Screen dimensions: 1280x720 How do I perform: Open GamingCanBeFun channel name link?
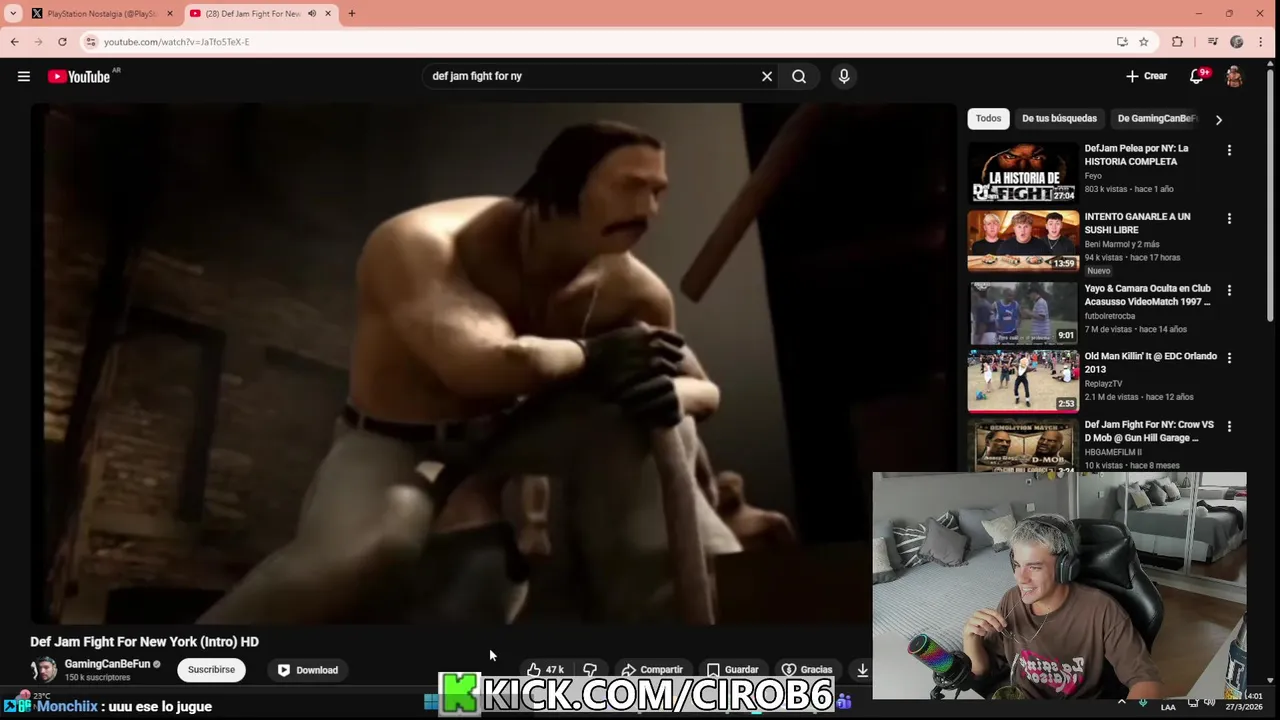(107, 664)
